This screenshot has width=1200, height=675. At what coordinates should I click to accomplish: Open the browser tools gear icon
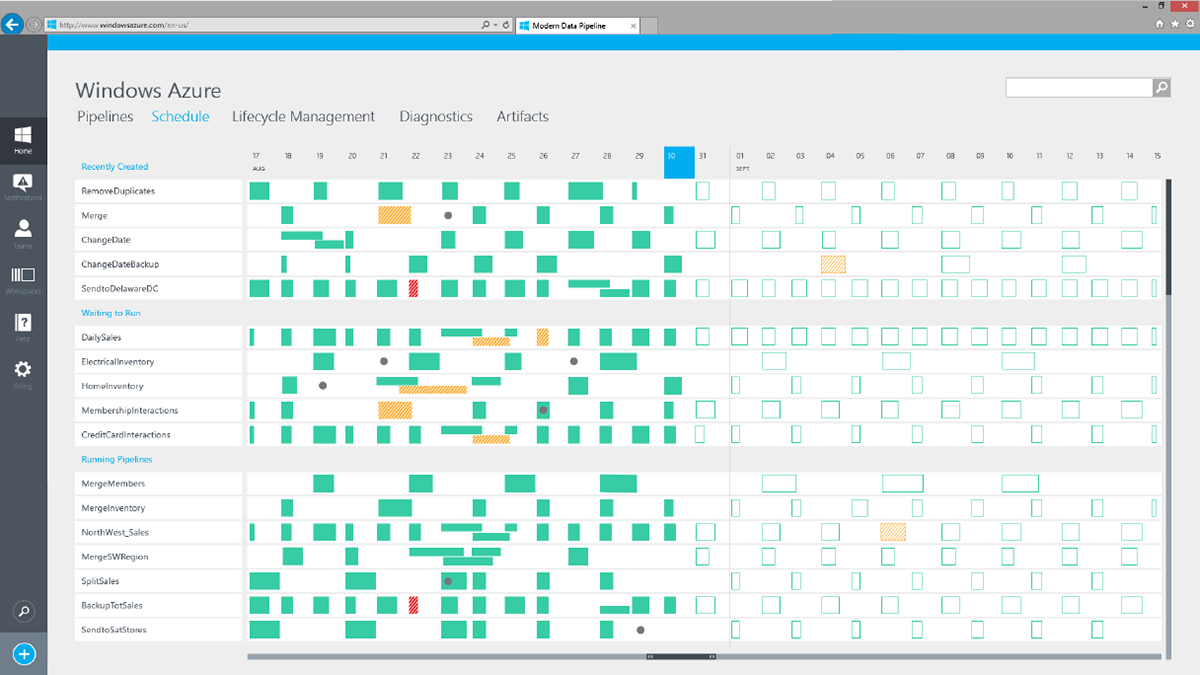[1189, 23]
